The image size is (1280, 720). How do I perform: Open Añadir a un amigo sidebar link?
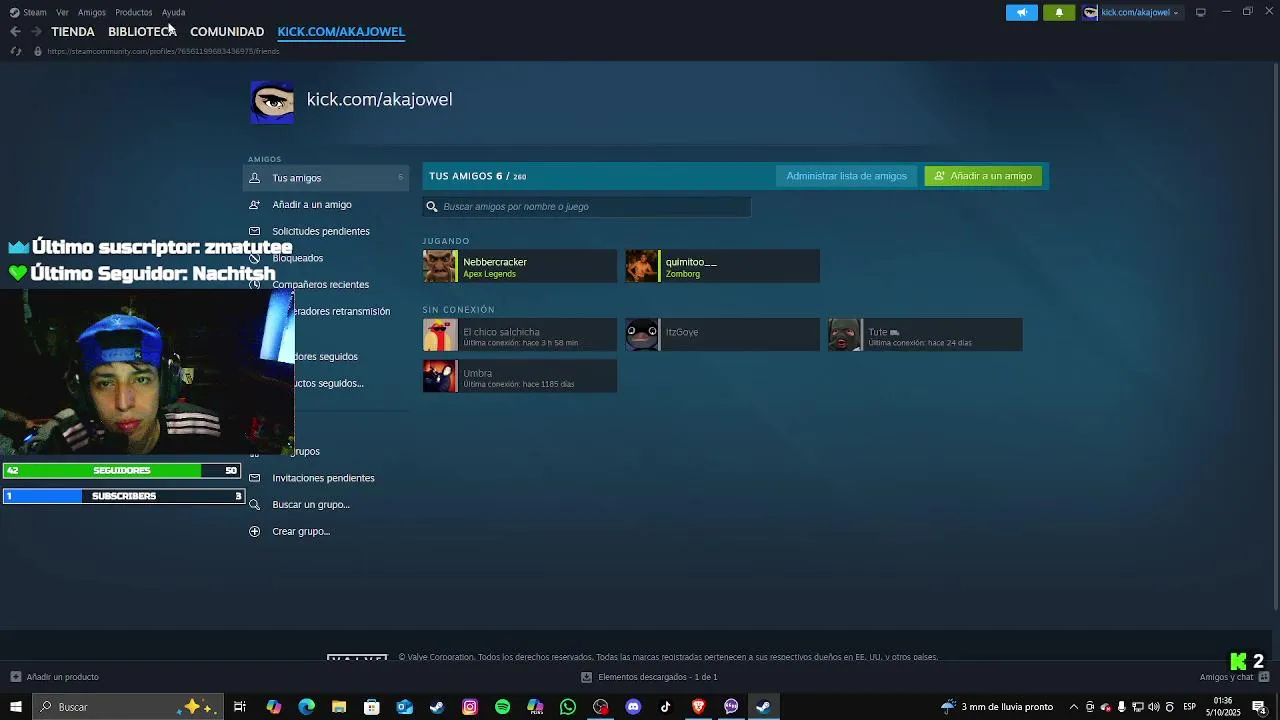(312, 204)
